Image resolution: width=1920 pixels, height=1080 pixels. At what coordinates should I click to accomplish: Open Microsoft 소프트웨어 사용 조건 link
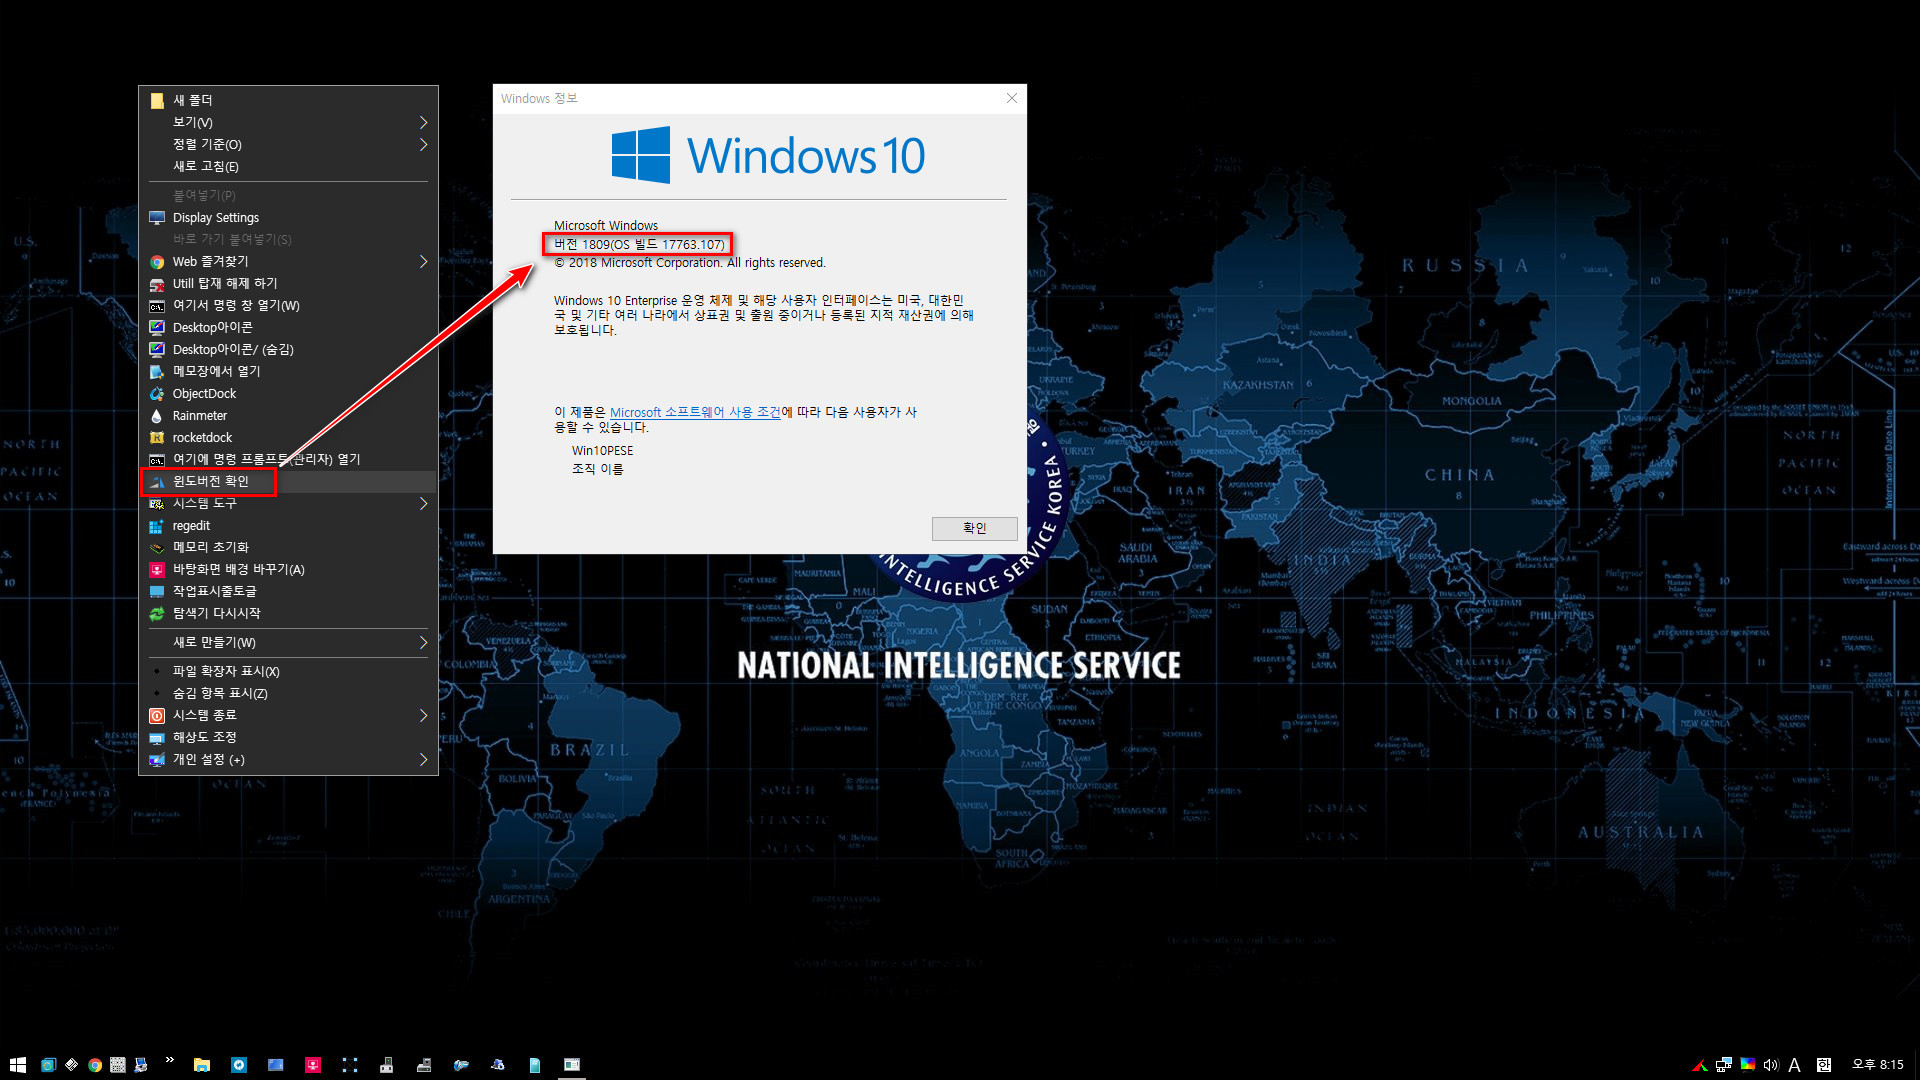click(x=695, y=412)
